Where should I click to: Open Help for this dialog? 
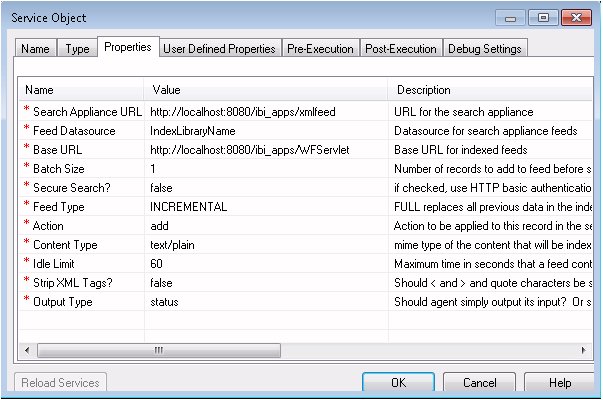560,382
